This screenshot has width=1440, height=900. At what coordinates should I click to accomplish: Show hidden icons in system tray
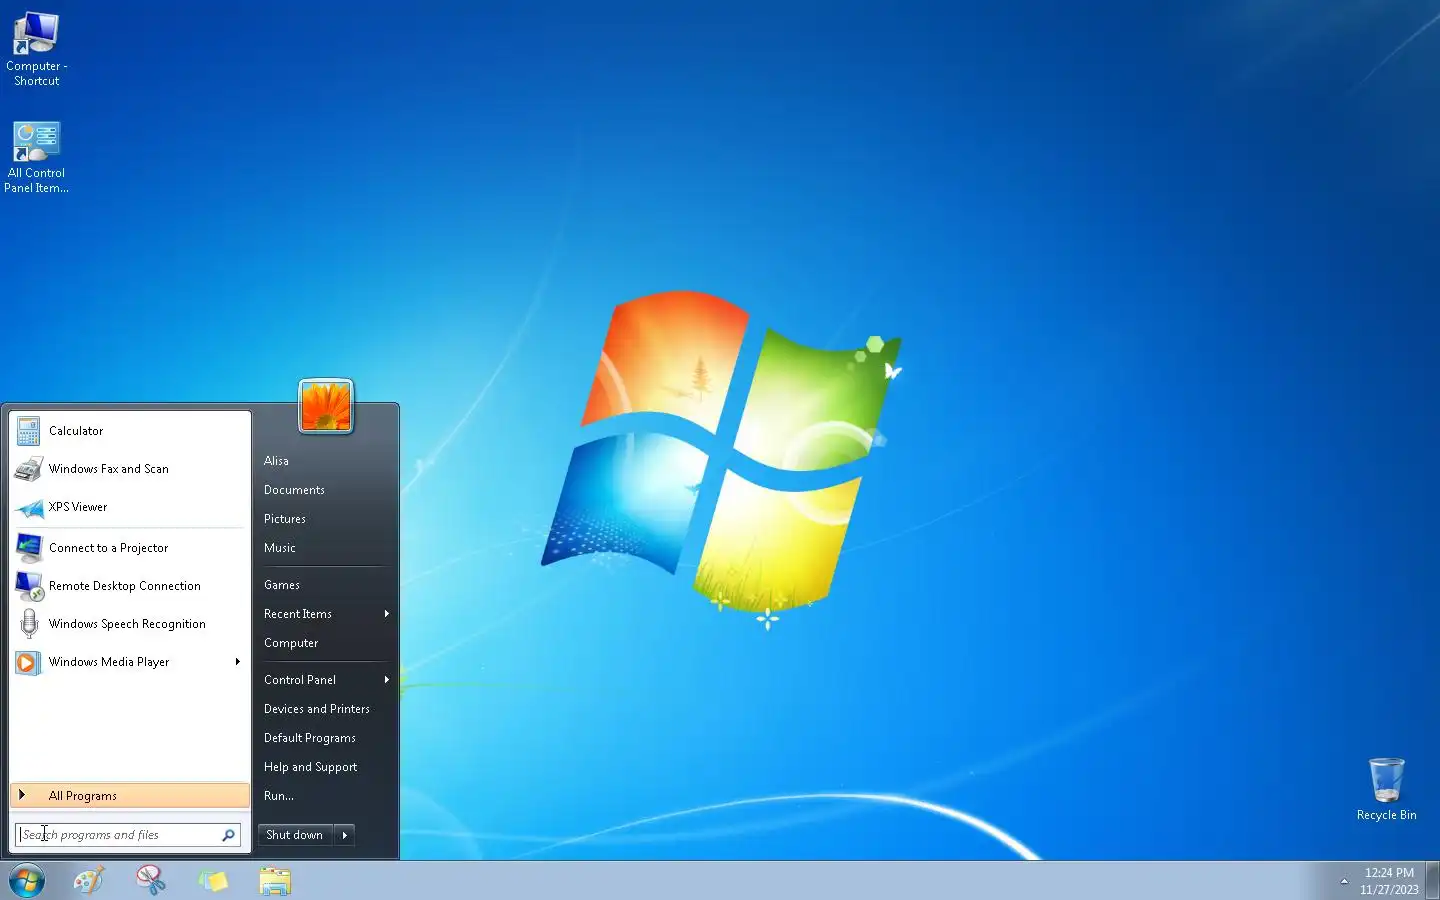click(1344, 881)
